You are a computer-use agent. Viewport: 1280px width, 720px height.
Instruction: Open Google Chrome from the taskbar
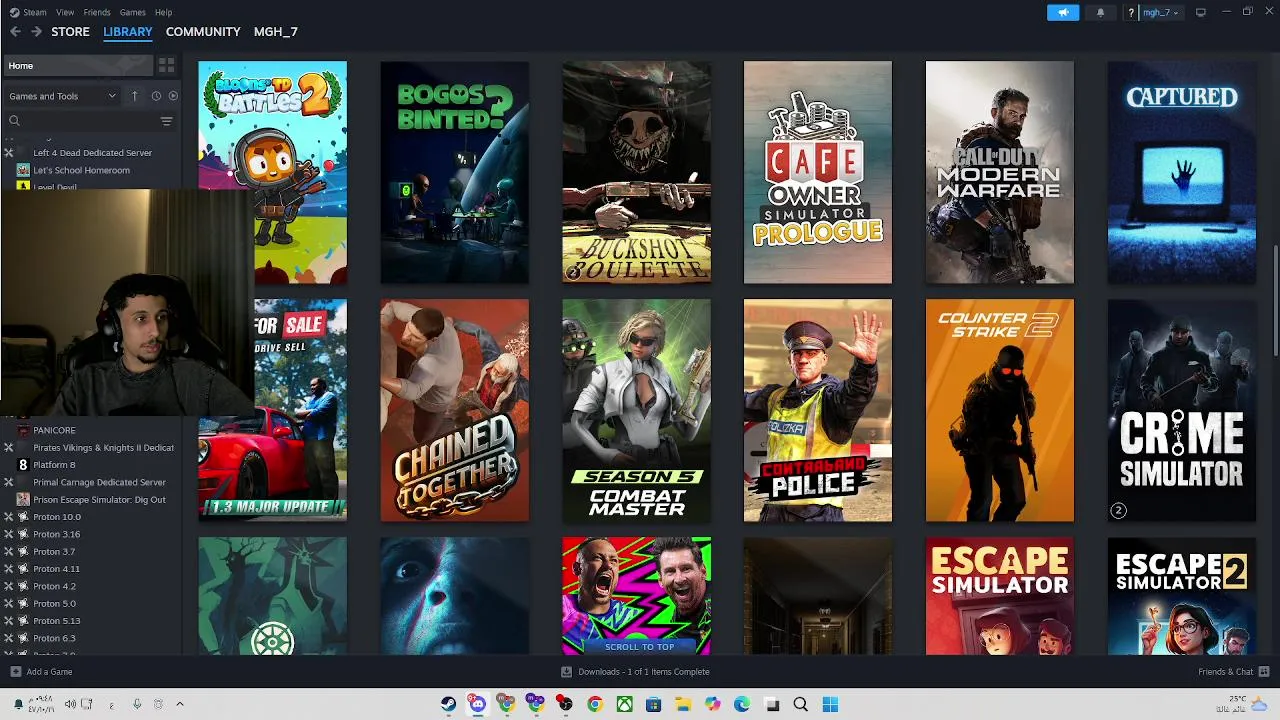point(595,704)
